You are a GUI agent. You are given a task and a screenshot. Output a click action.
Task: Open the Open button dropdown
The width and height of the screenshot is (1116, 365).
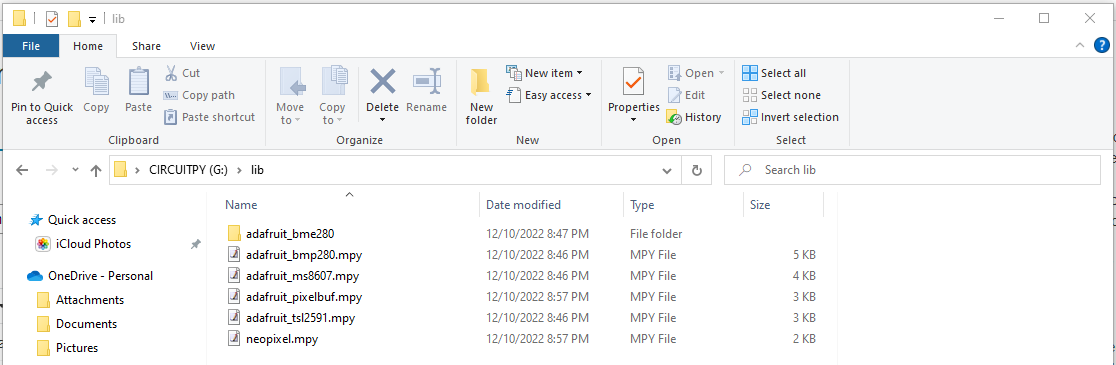[721, 73]
